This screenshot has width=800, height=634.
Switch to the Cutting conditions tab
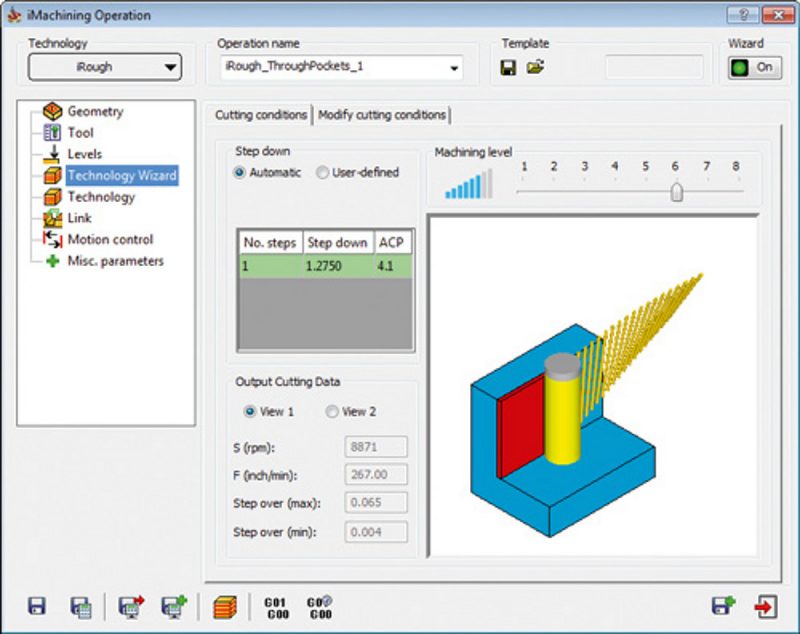261,115
